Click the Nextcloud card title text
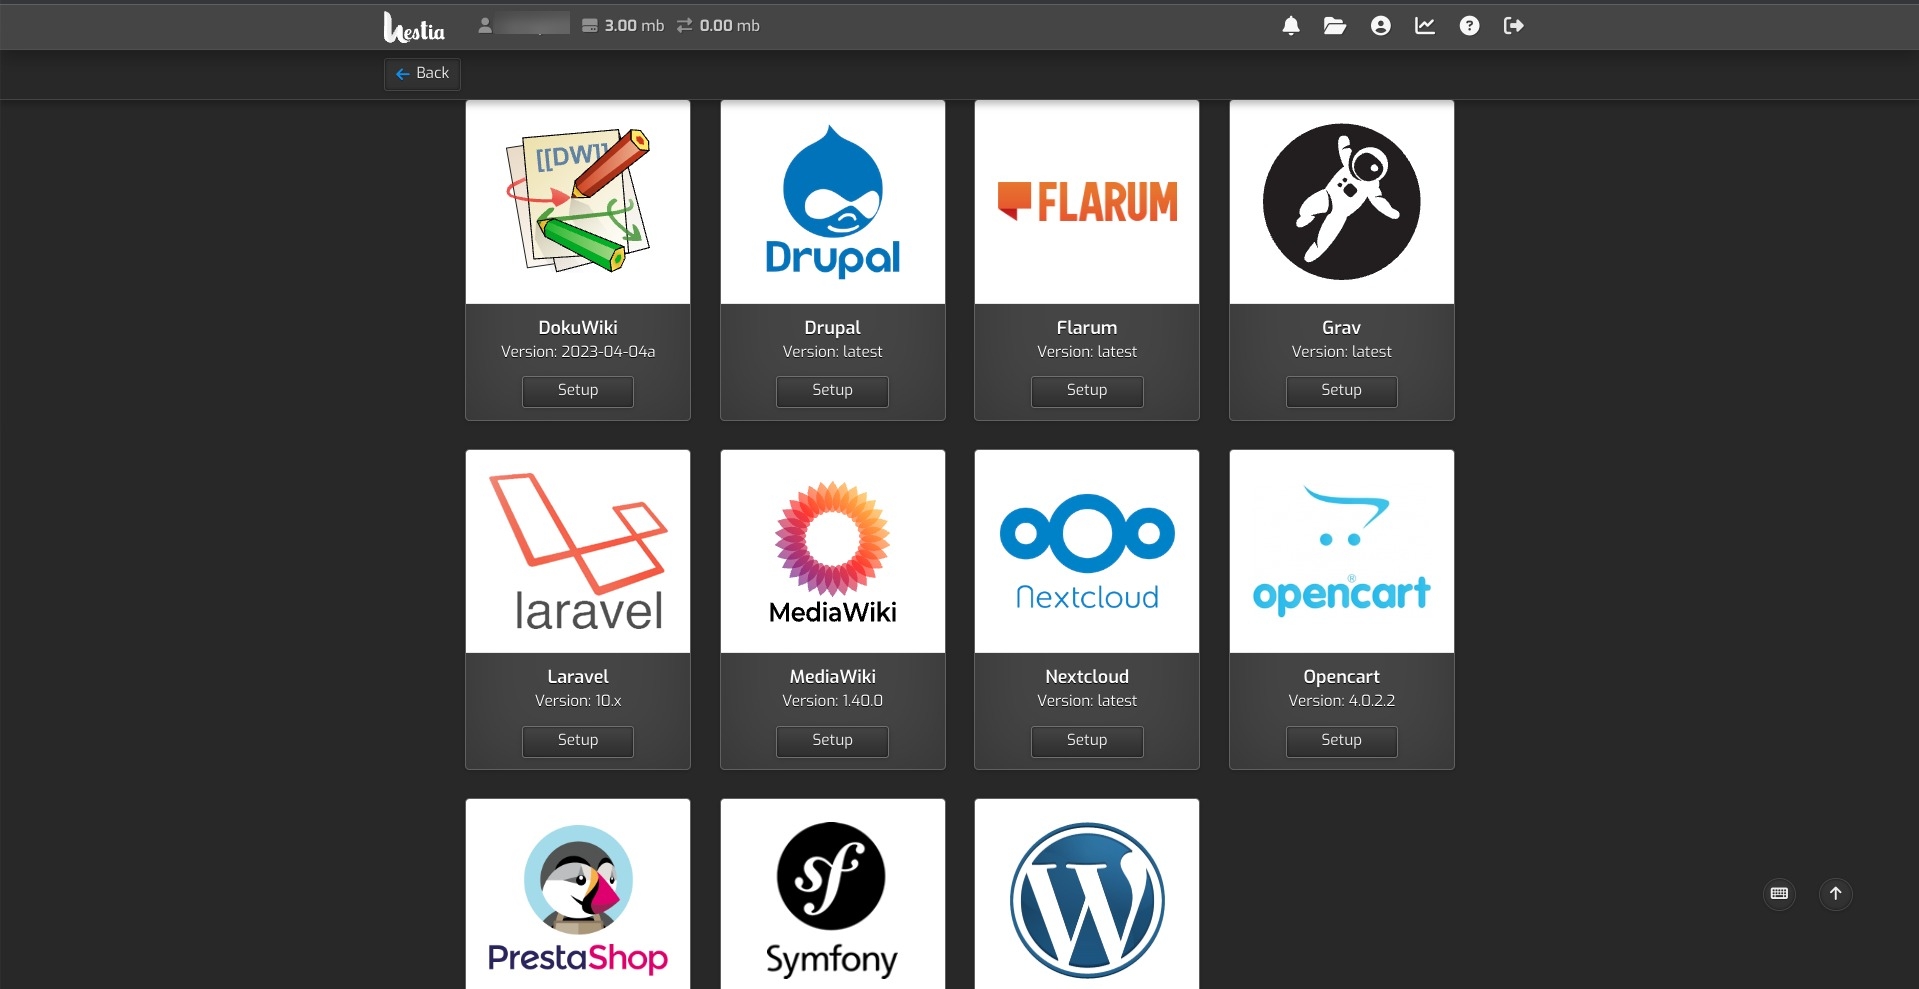The height and width of the screenshot is (989, 1919). tap(1087, 677)
